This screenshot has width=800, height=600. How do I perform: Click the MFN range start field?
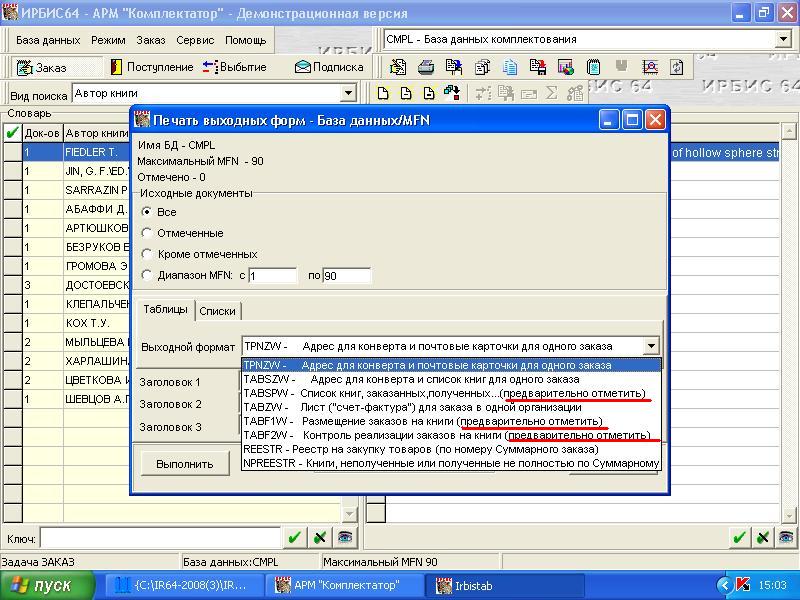pyautogui.click(x=272, y=276)
